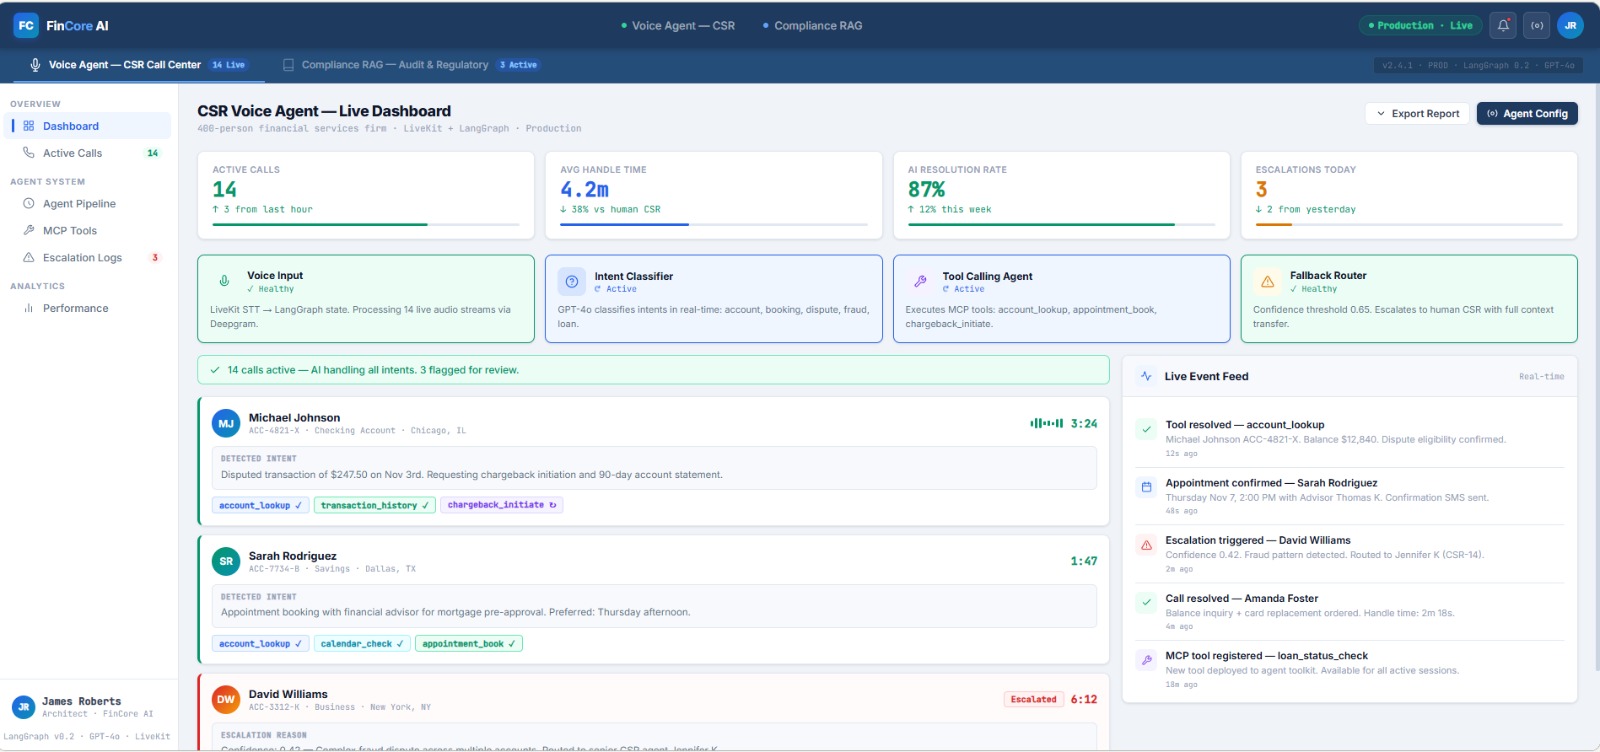Click the red alert icon for Escalation triggered event
Viewport: 1600px width, 752px height.
click(x=1146, y=545)
